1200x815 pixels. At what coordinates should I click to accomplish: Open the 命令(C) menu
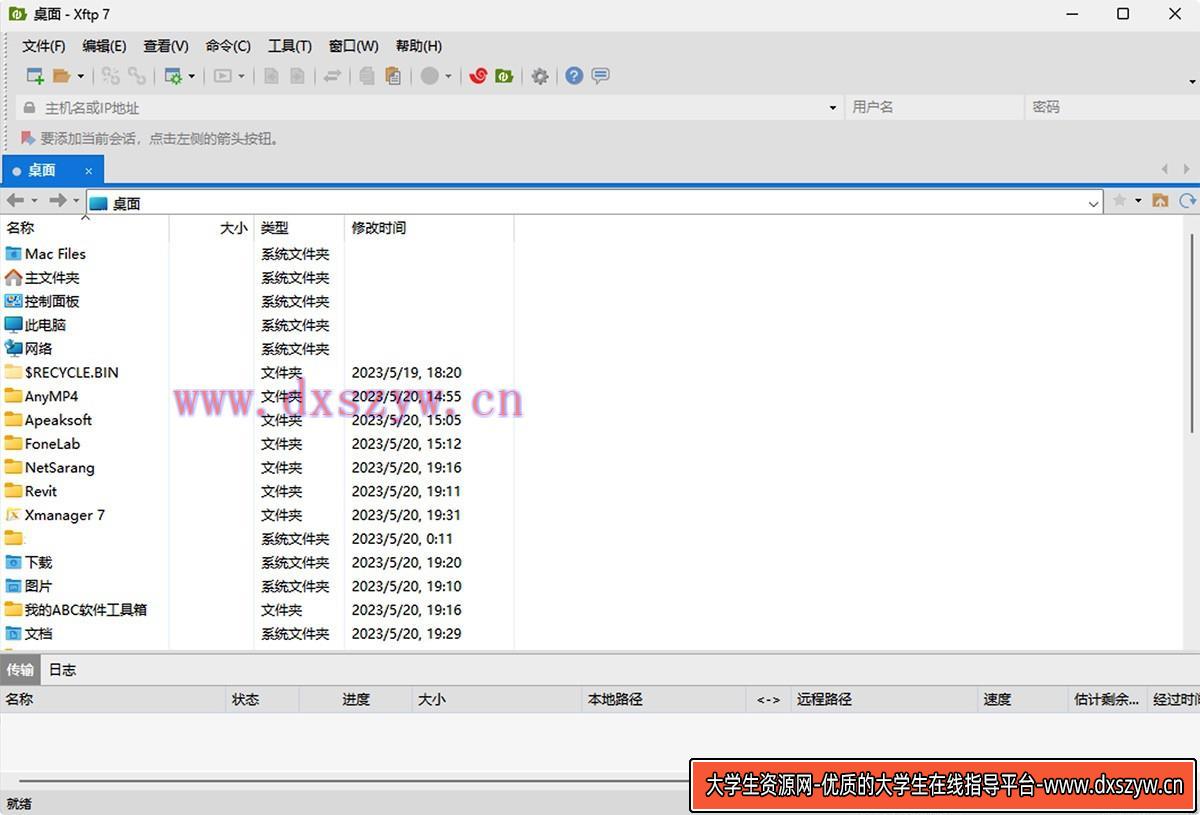(x=228, y=46)
